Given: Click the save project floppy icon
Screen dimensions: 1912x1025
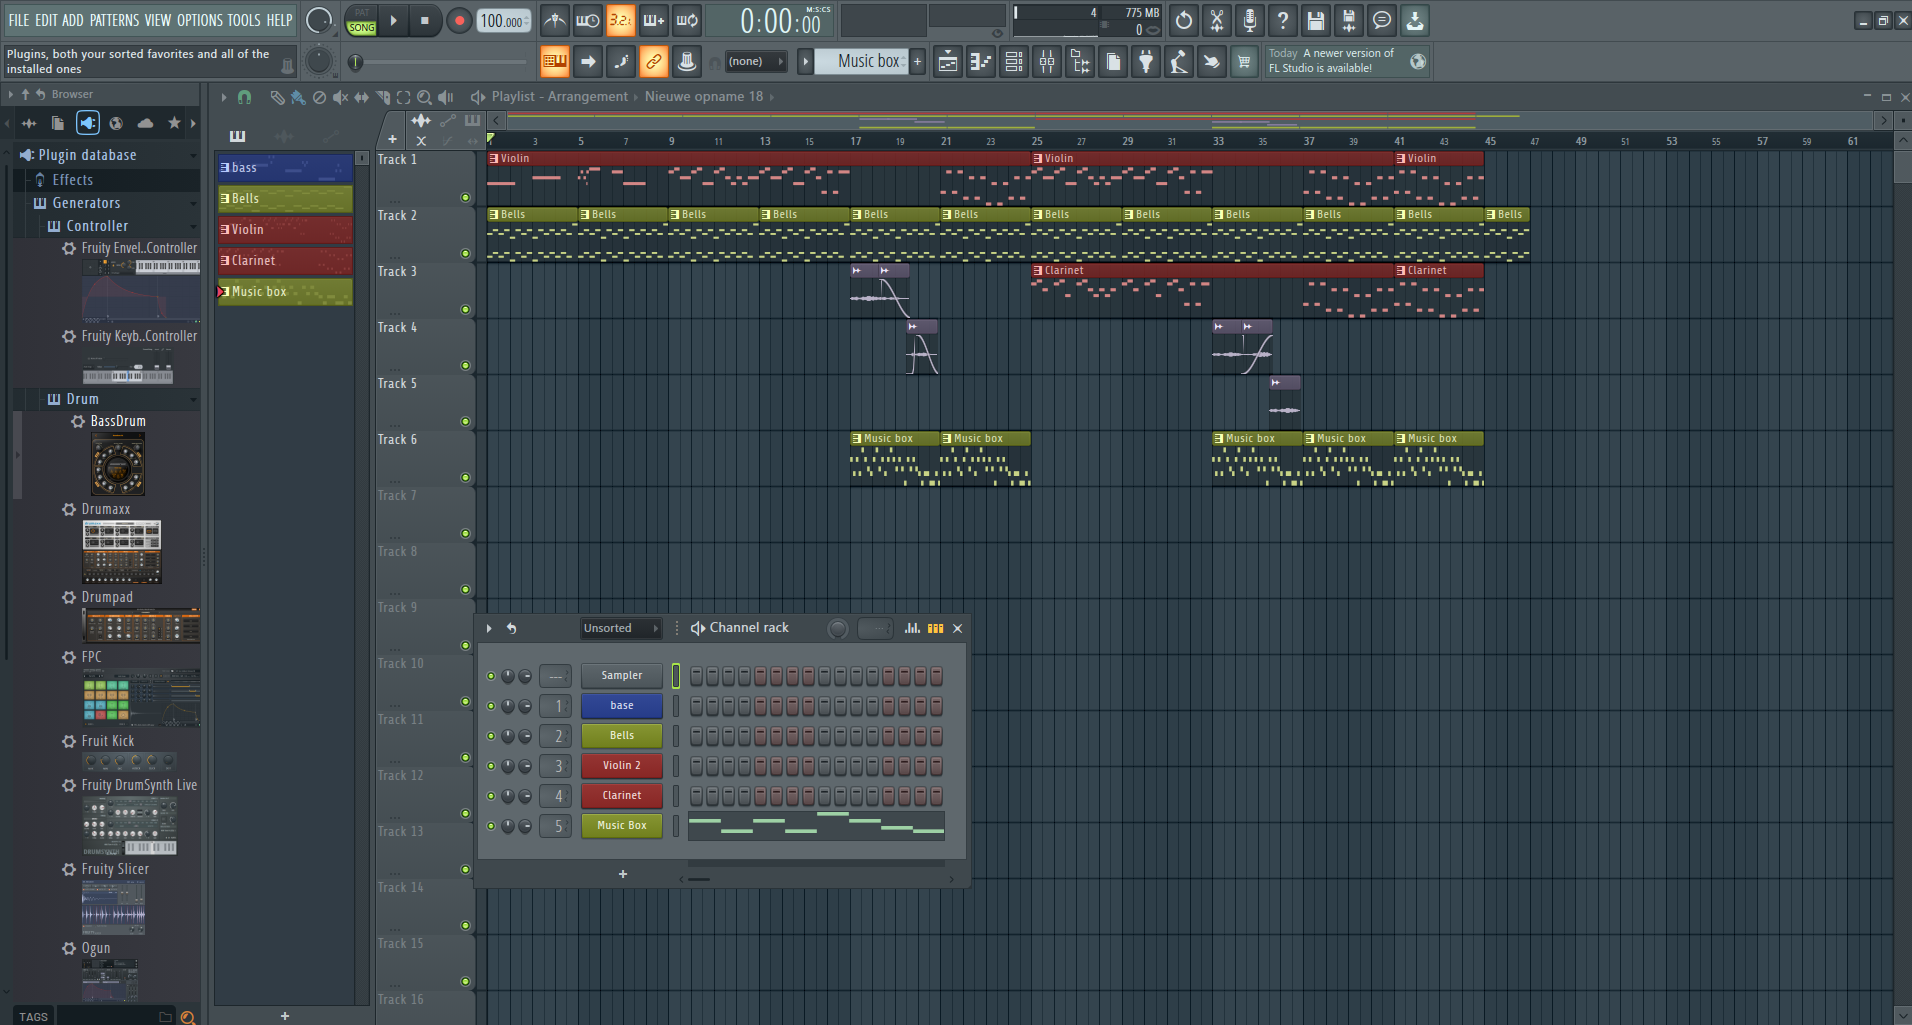Looking at the screenshot, I should 1316,20.
